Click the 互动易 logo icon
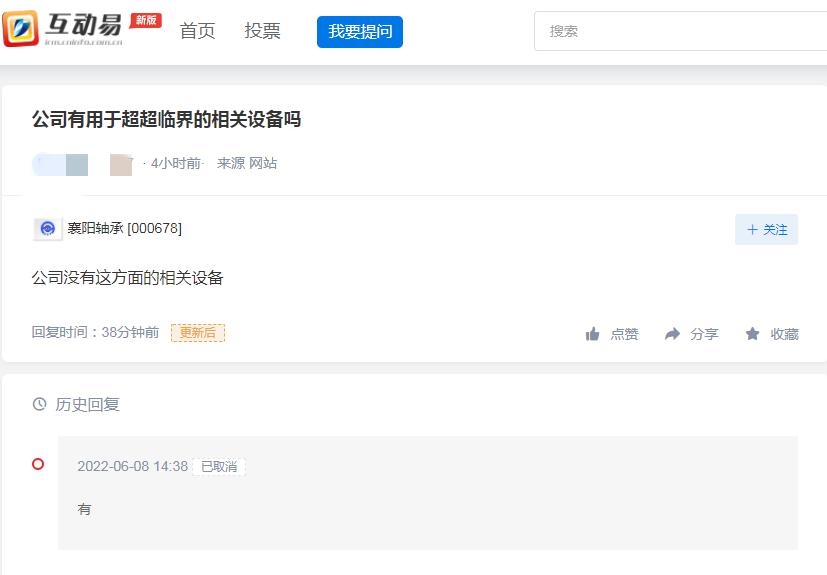827x575 pixels. (20, 29)
